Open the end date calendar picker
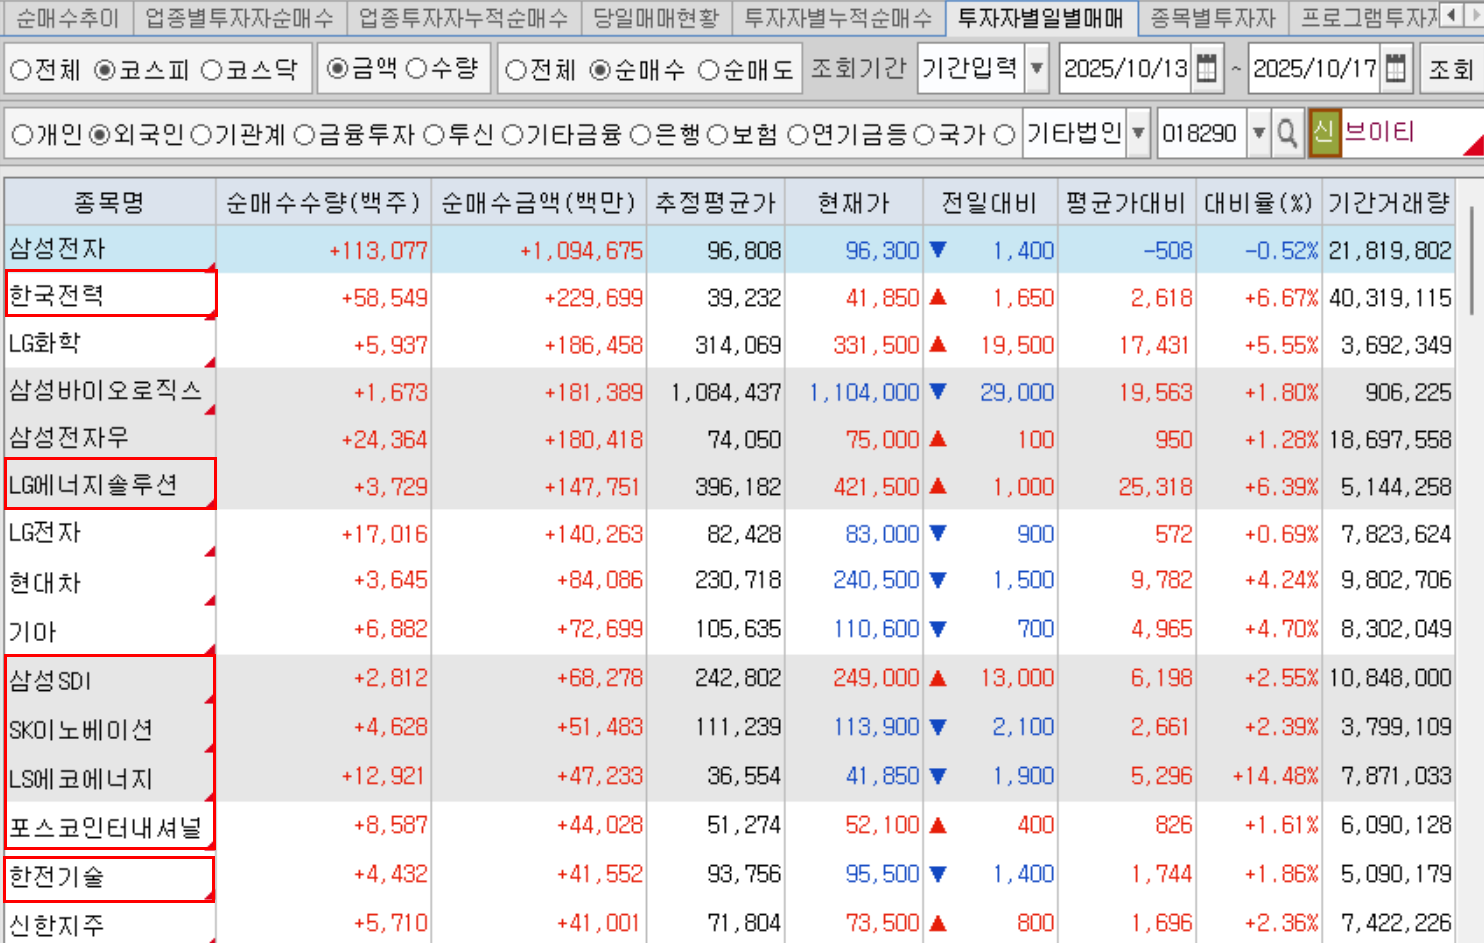 [x=1396, y=68]
